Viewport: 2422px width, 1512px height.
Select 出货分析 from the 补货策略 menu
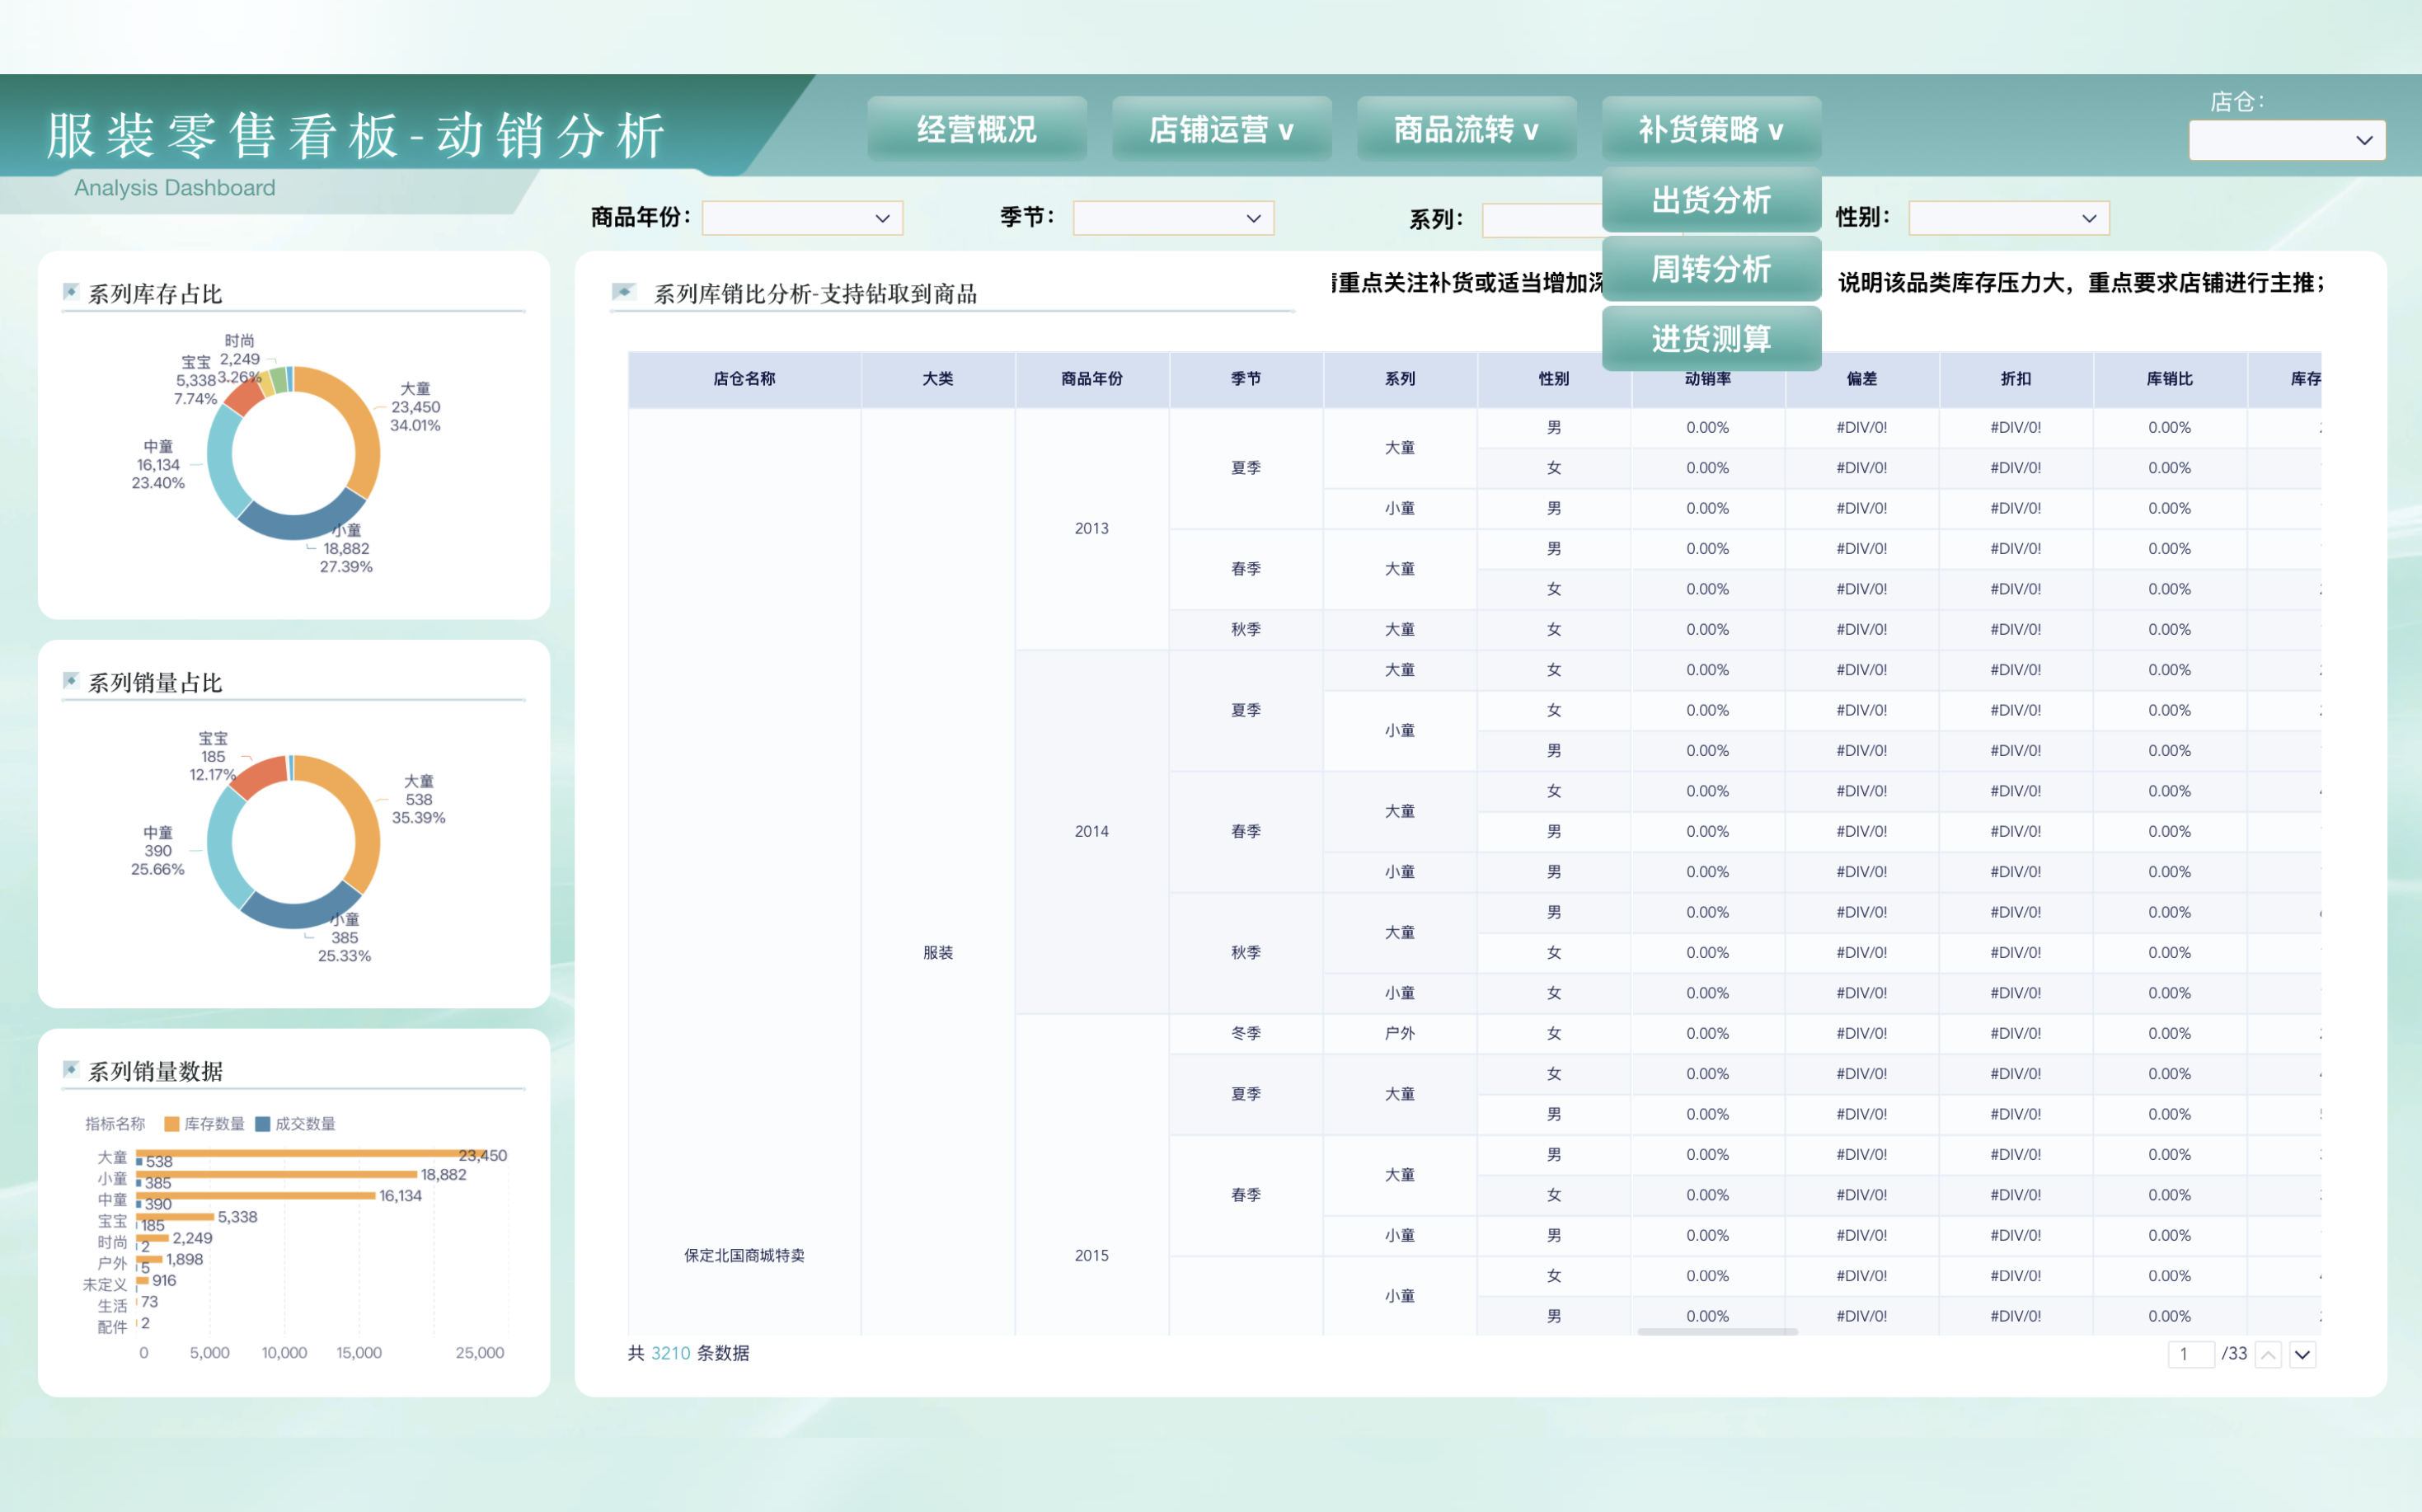point(1711,201)
